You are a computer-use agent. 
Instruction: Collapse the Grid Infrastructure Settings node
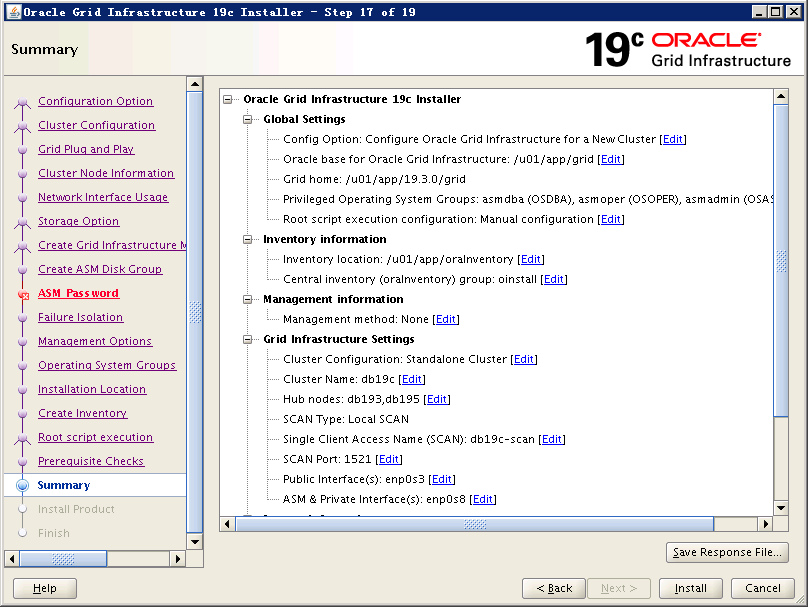pos(248,340)
